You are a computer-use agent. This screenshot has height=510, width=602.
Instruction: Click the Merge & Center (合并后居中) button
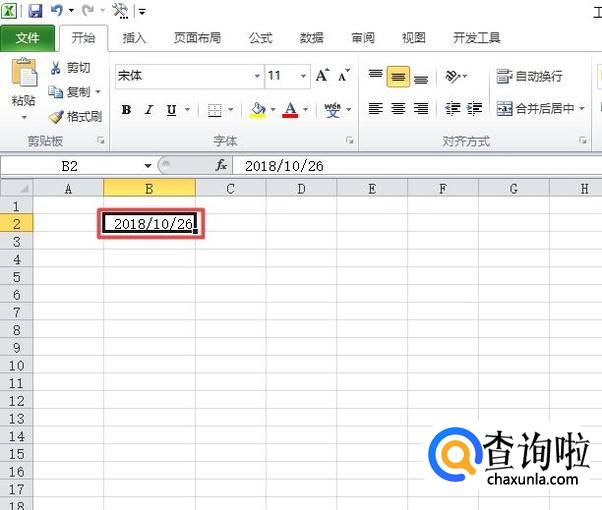539,109
